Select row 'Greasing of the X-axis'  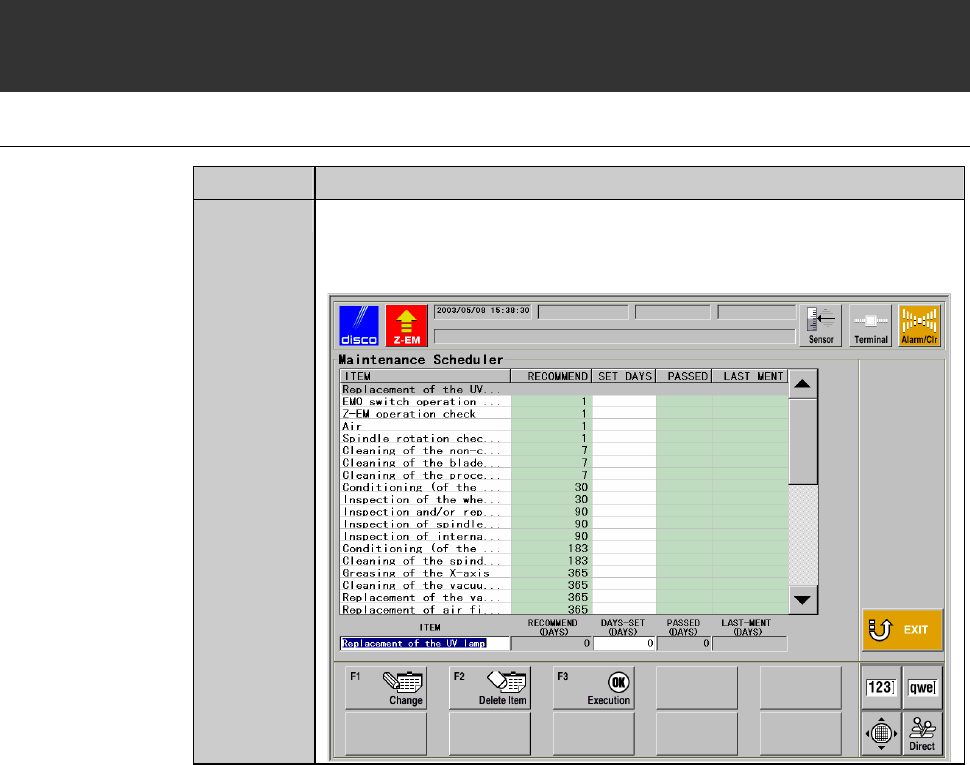[564, 573]
